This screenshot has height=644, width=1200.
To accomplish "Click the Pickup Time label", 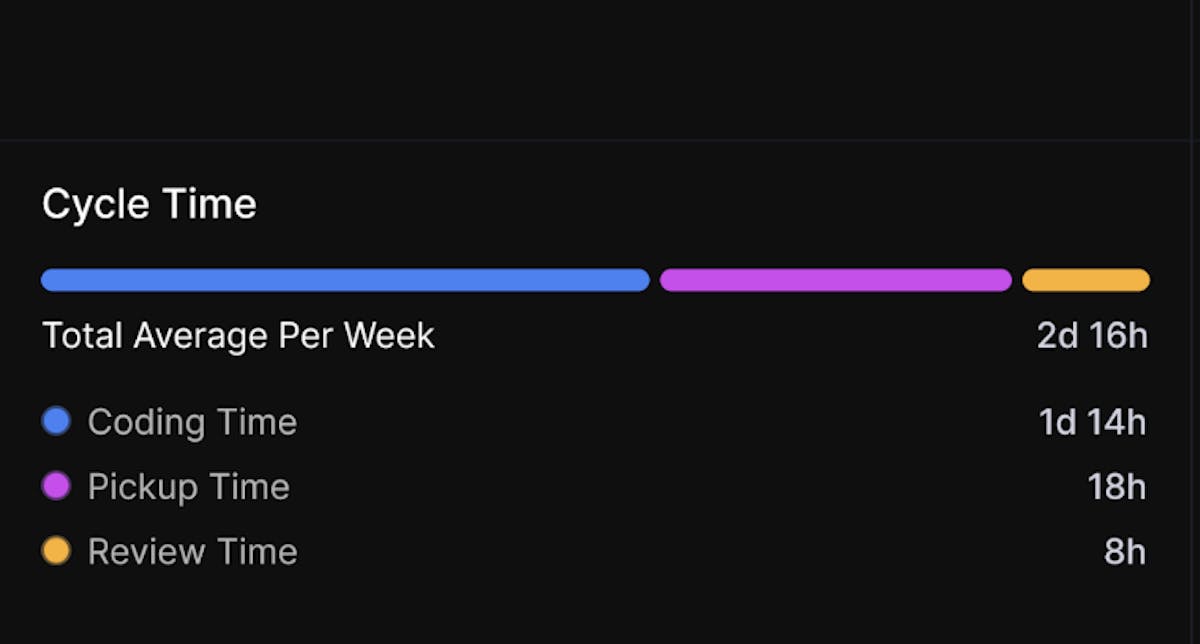I will click(188, 487).
